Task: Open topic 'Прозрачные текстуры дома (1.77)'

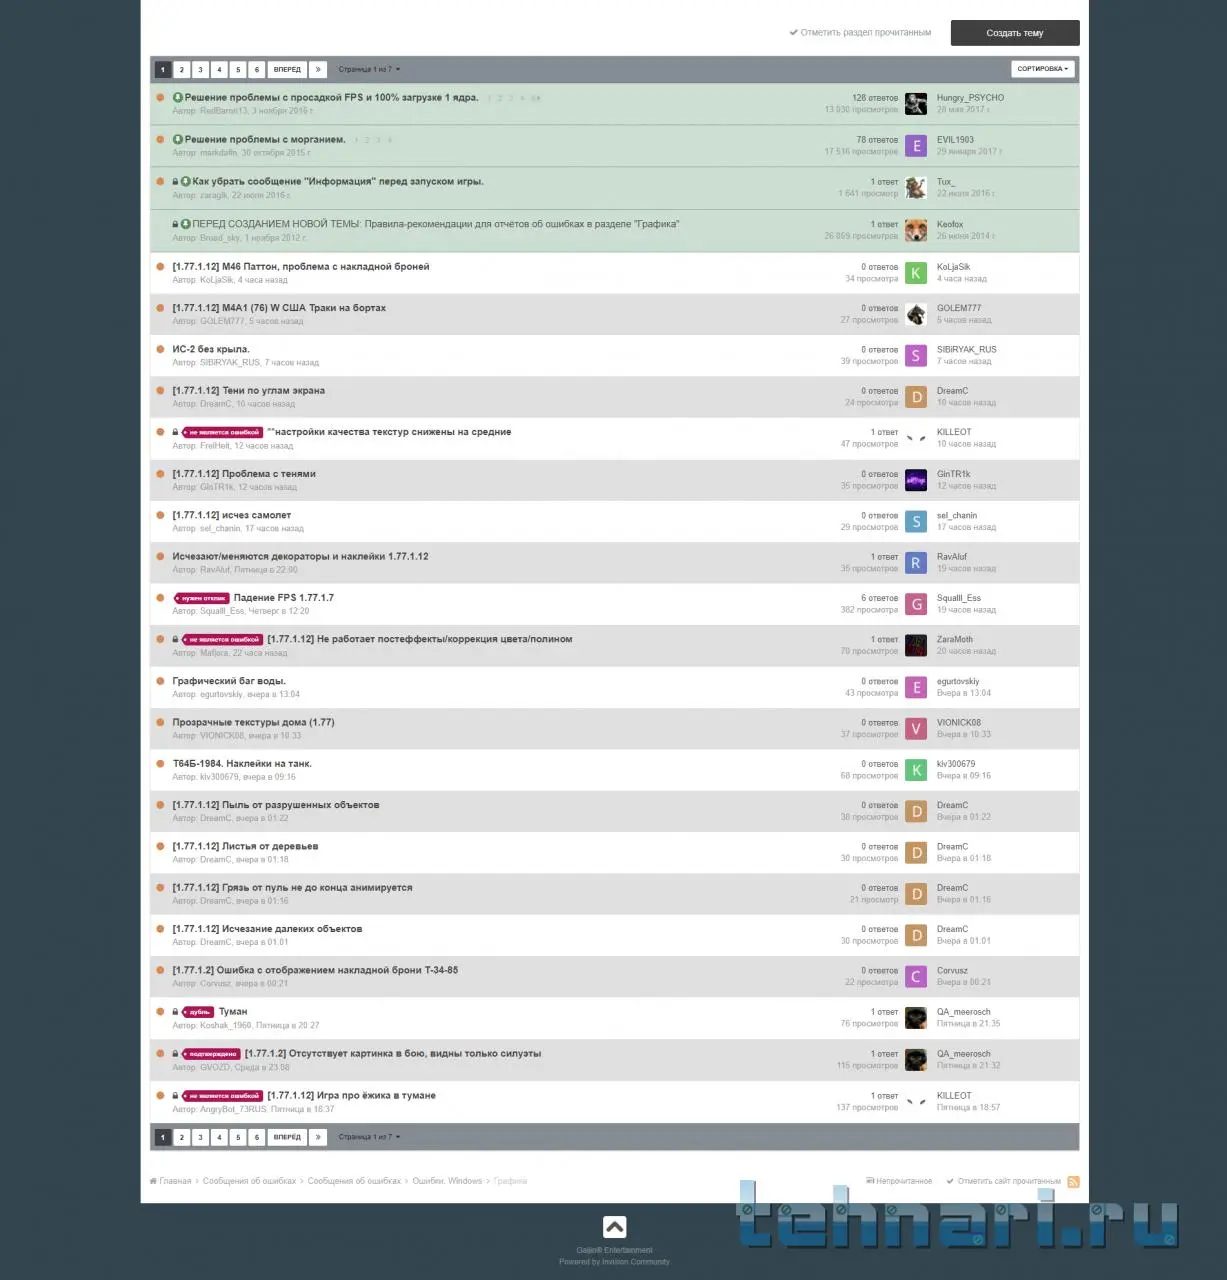Action: [x=253, y=723]
